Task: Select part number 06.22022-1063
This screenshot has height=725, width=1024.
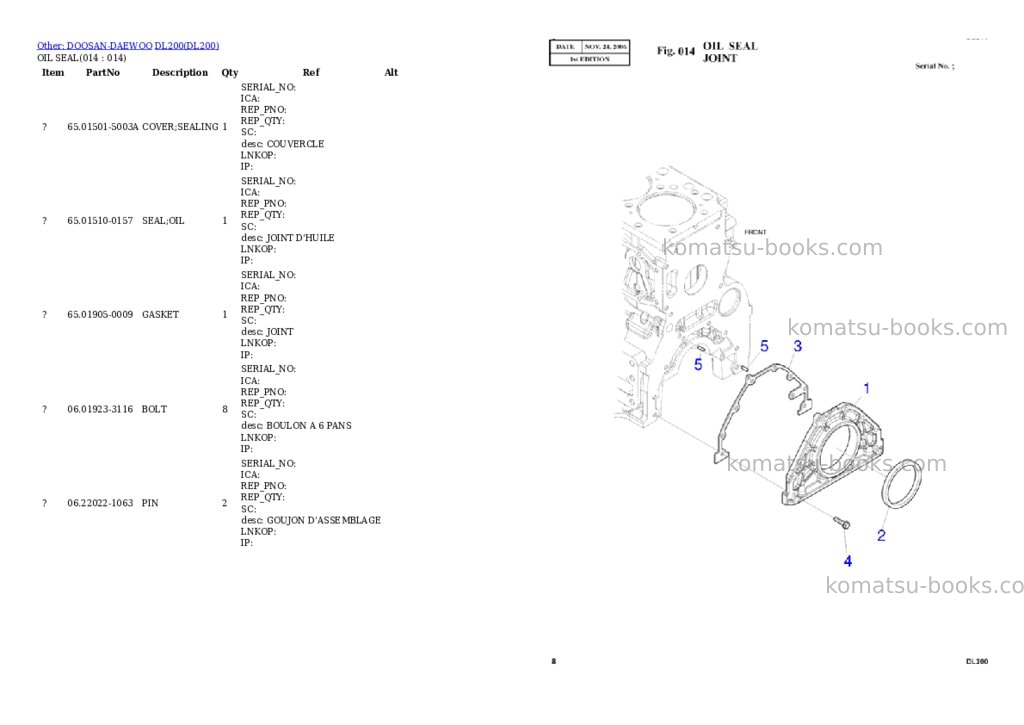Action: click(100, 504)
